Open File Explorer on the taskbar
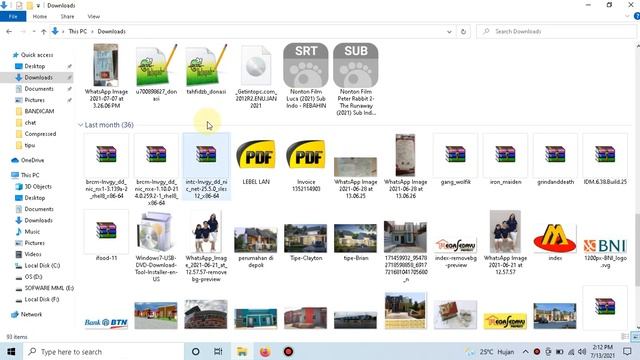The width and height of the screenshot is (640, 360). tap(242, 352)
